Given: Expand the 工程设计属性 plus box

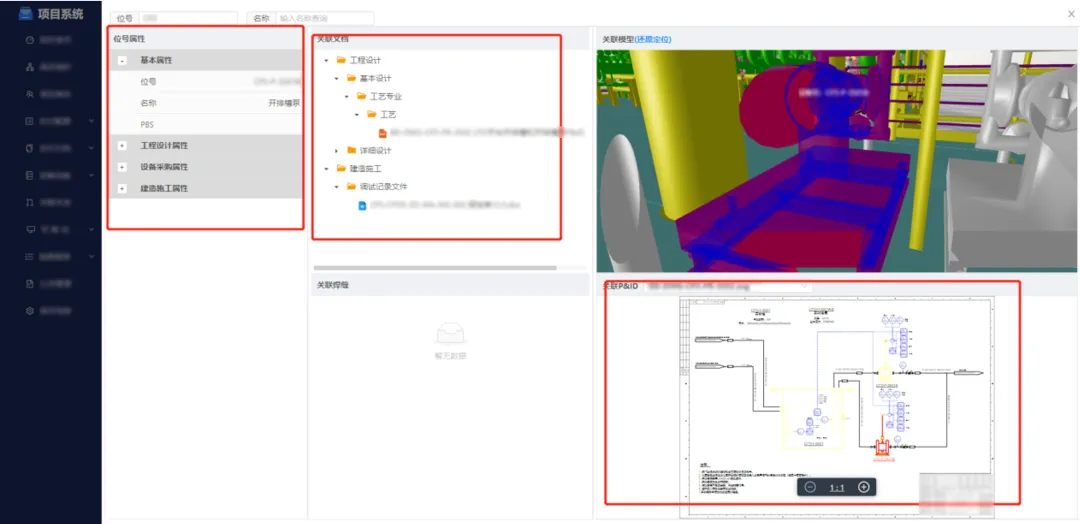Looking at the screenshot, I should point(123,146).
